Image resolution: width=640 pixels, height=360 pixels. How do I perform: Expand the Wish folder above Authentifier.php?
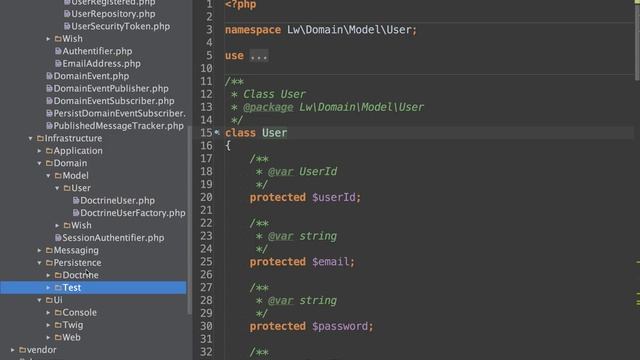tap(48, 39)
